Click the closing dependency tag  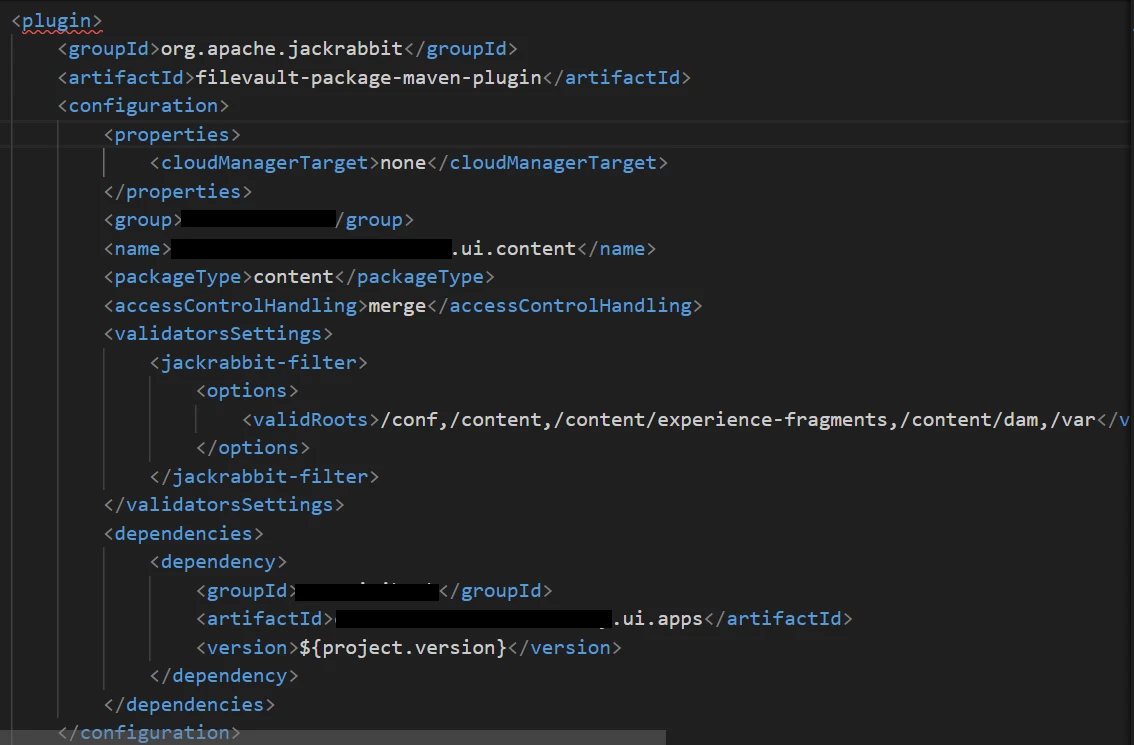click(224, 676)
